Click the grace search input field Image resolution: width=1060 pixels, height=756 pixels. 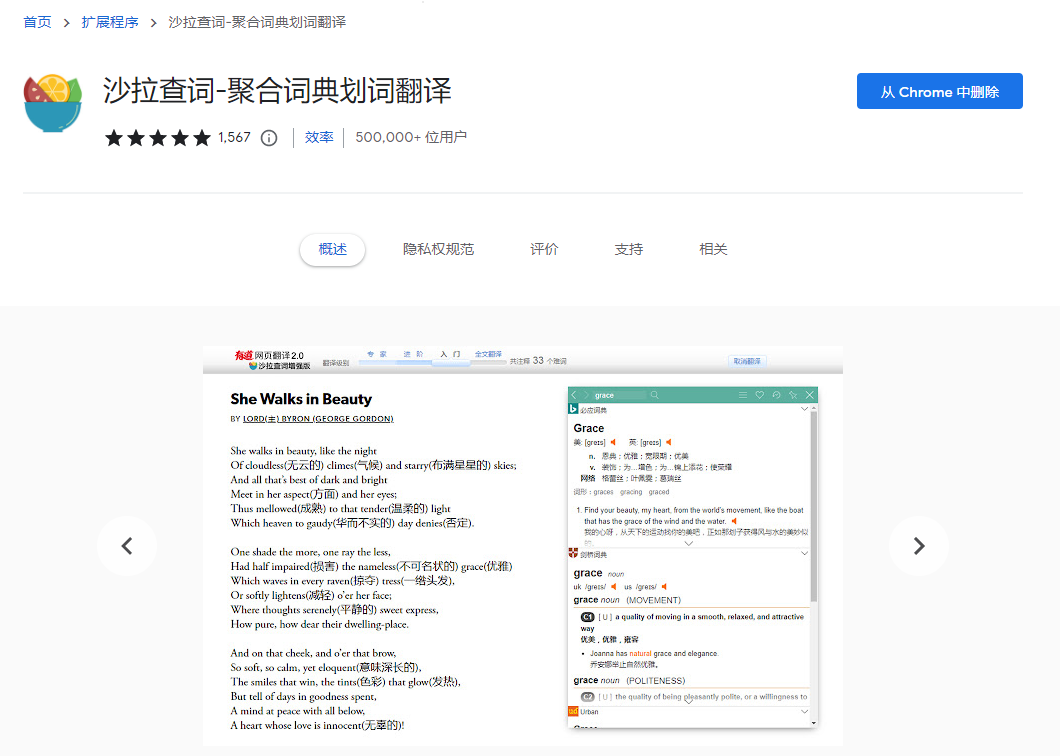coord(619,395)
